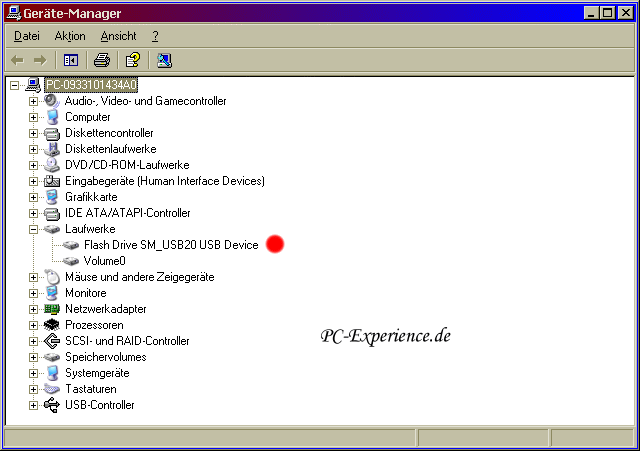Select Flash Drive SM_USB20 USB Device
This screenshot has height=451, width=640.
click(x=171, y=245)
